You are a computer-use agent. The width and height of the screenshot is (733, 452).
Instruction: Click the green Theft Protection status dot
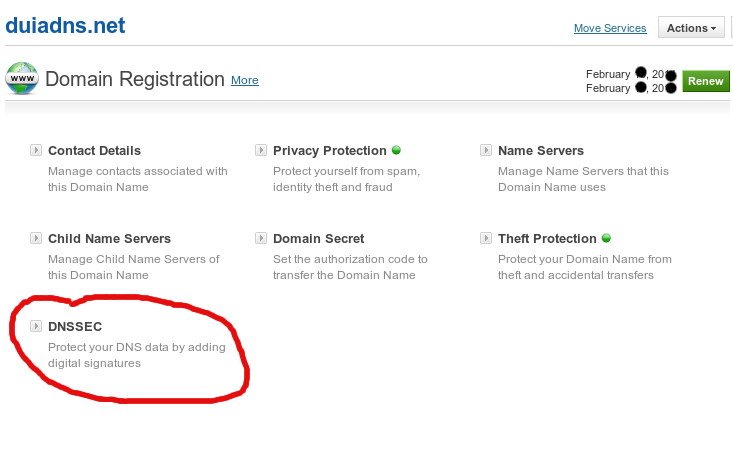click(x=606, y=238)
